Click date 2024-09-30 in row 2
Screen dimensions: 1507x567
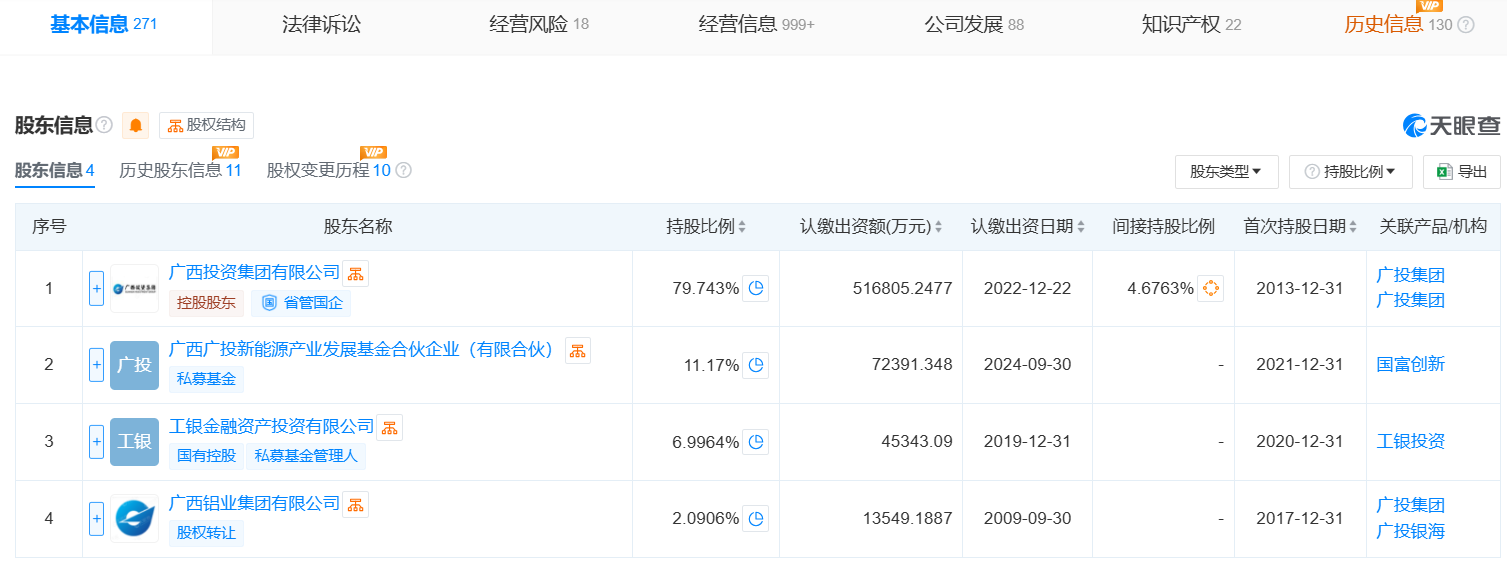point(1027,365)
